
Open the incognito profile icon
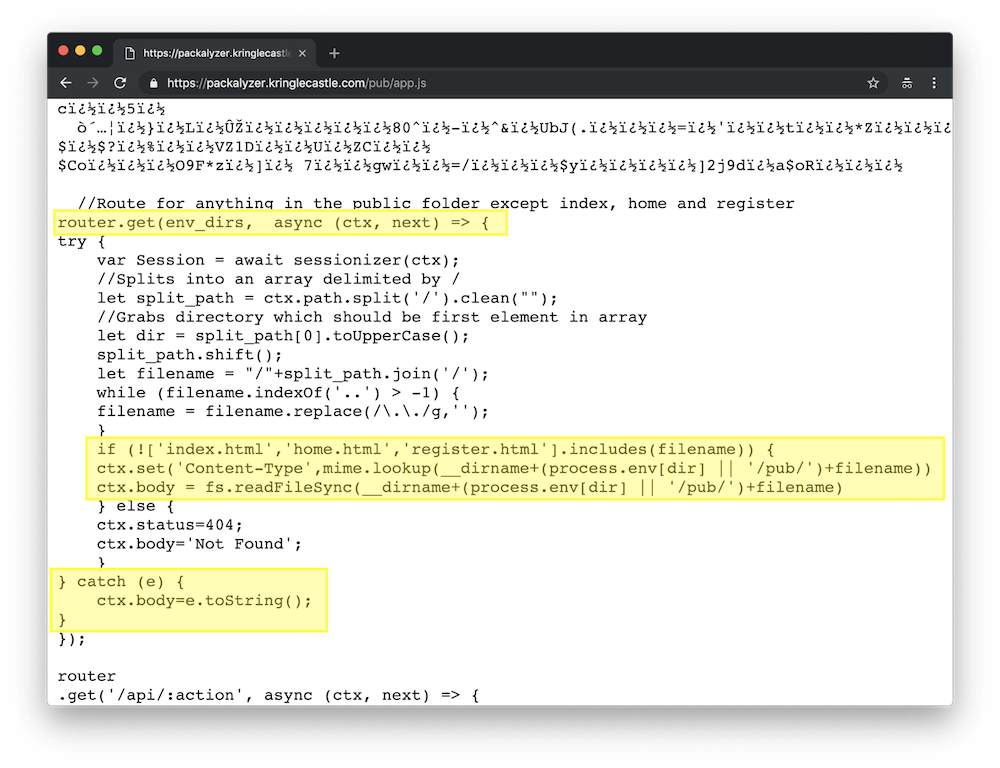point(907,83)
